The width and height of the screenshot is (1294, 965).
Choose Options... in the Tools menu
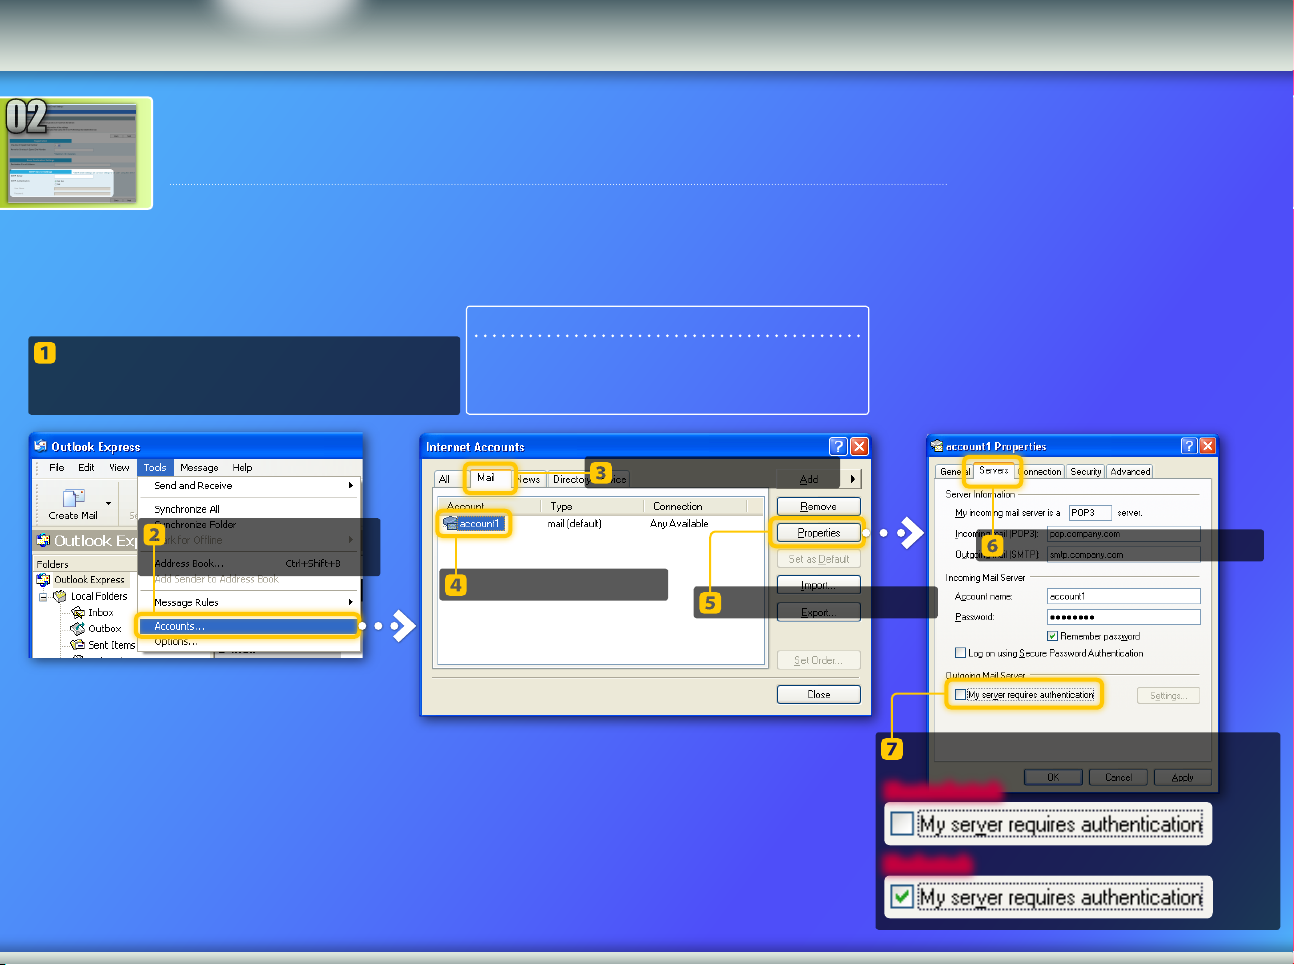(x=177, y=642)
